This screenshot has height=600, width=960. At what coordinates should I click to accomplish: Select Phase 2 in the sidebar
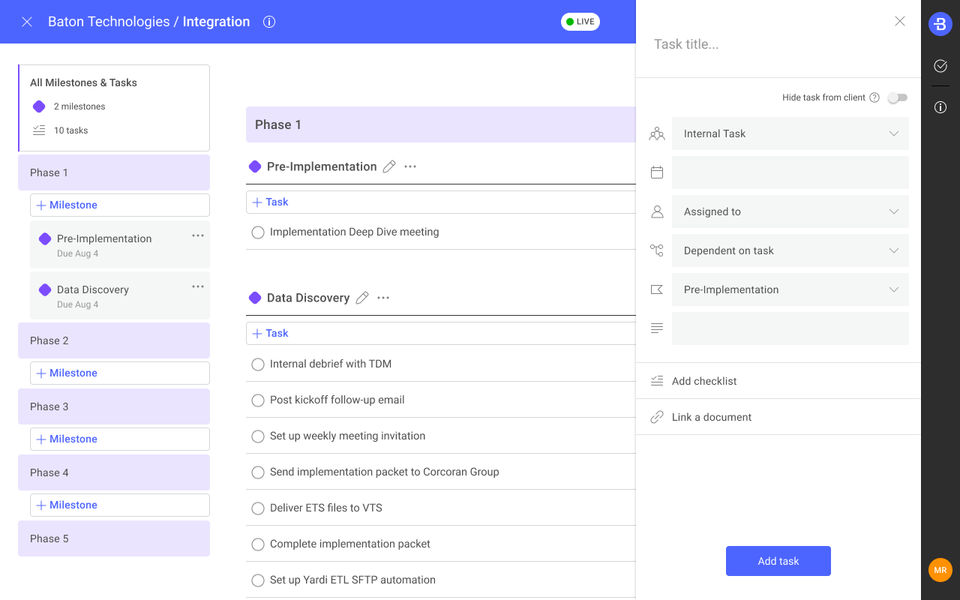(x=114, y=340)
